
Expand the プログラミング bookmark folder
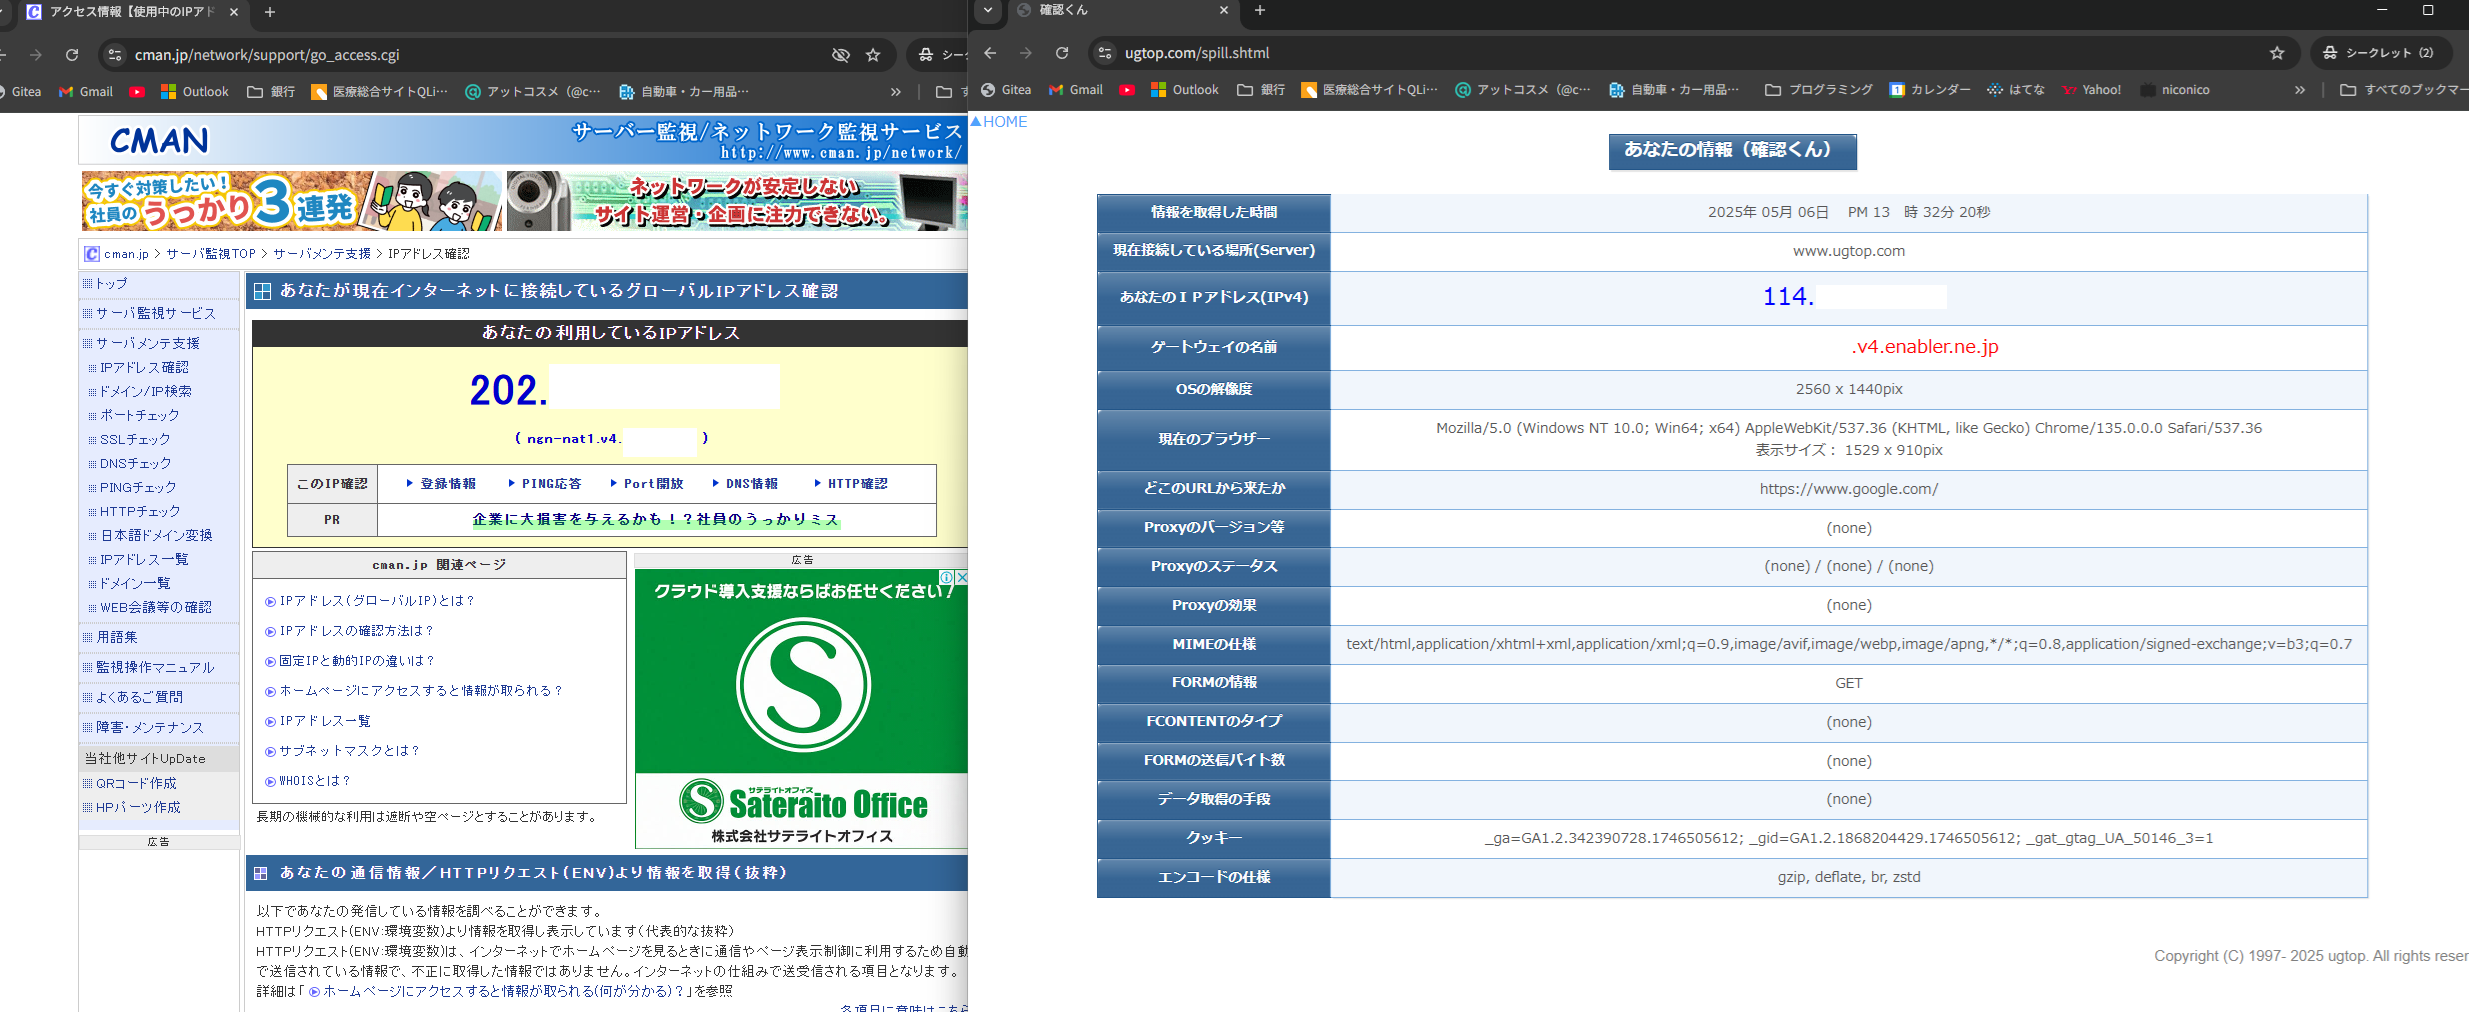[1819, 90]
